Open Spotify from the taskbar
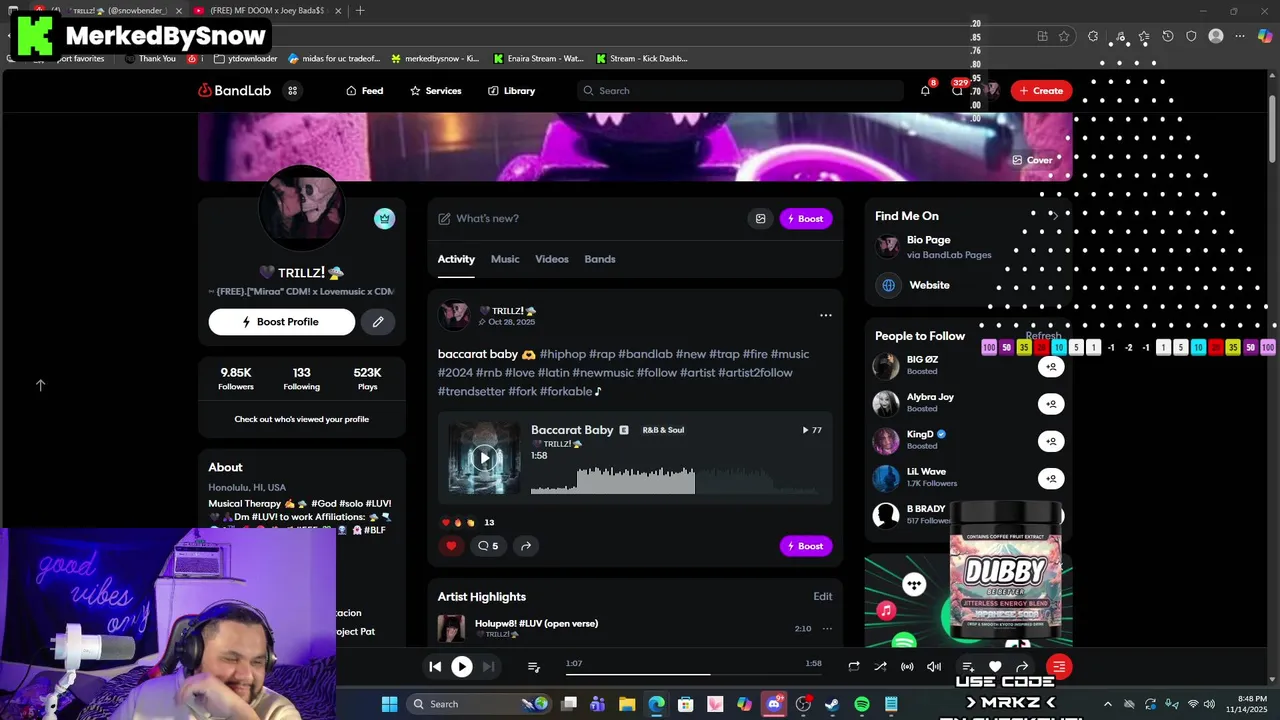 tap(861, 704)
